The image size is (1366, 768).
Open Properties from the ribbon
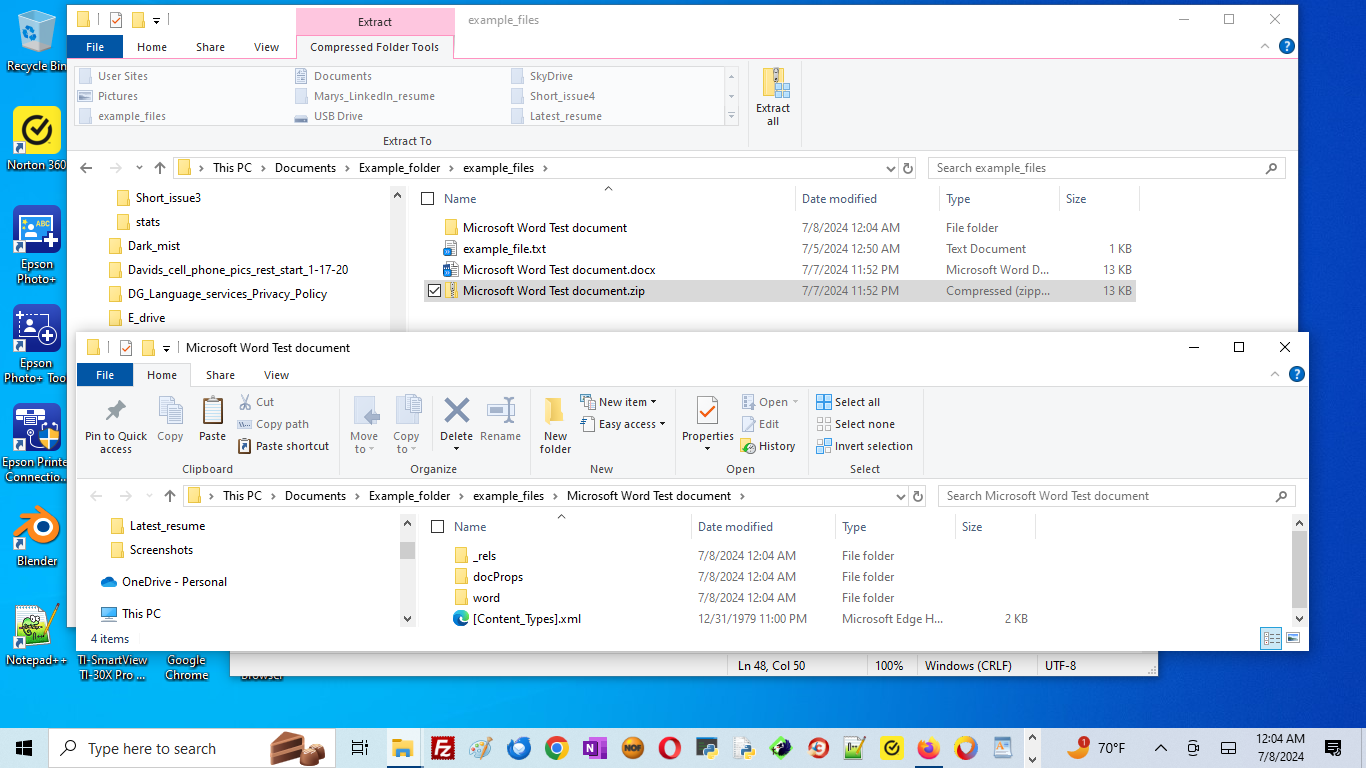[x=708, y=420]
